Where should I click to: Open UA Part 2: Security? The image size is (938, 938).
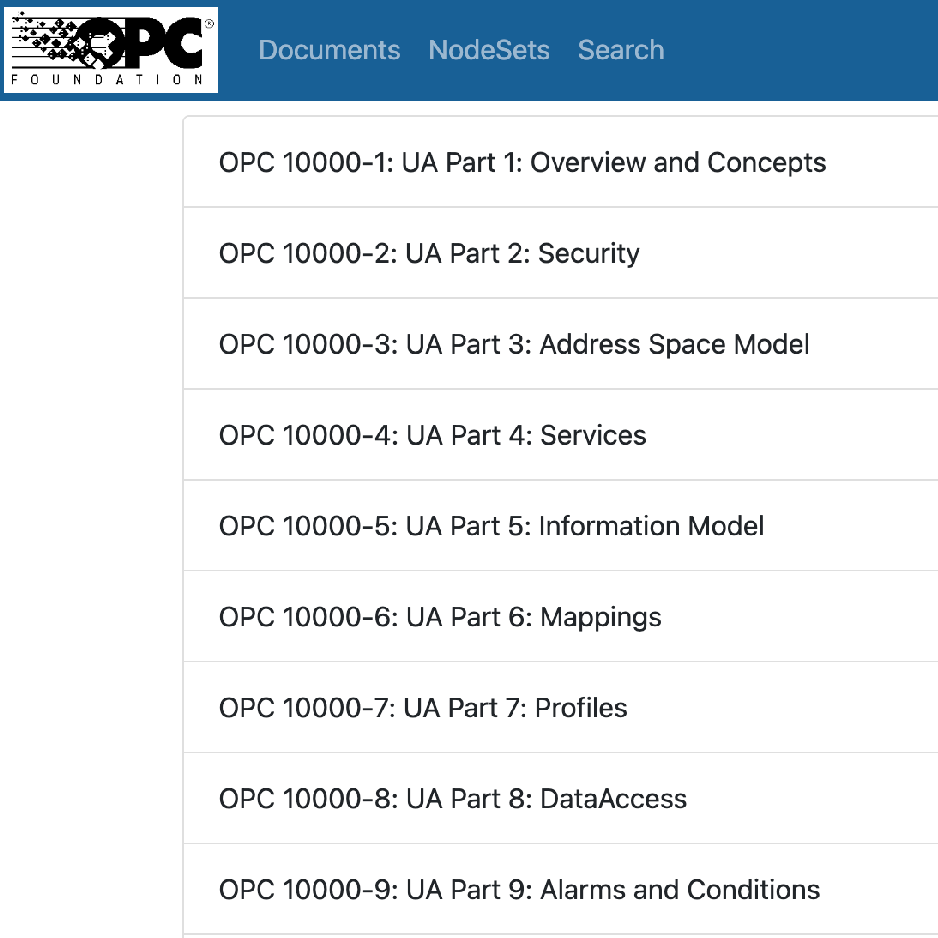click(x=429, y=254)
